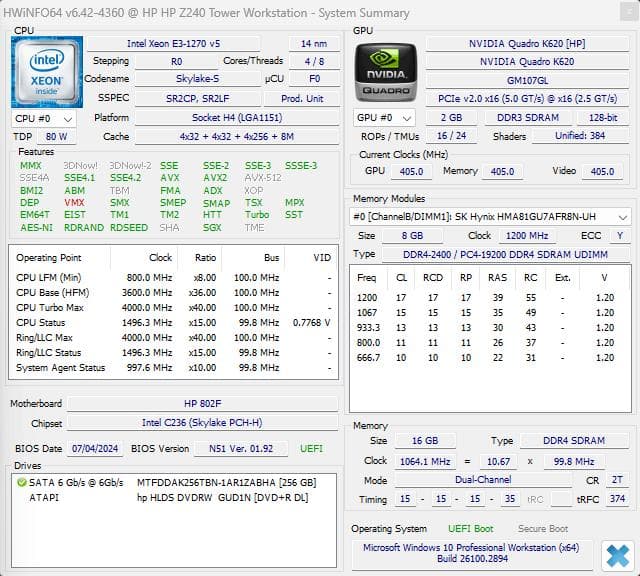This screenshot has height=576, width=640.
Task: Select the CPU Base (HFM) row
Action: tap(173, 293)
